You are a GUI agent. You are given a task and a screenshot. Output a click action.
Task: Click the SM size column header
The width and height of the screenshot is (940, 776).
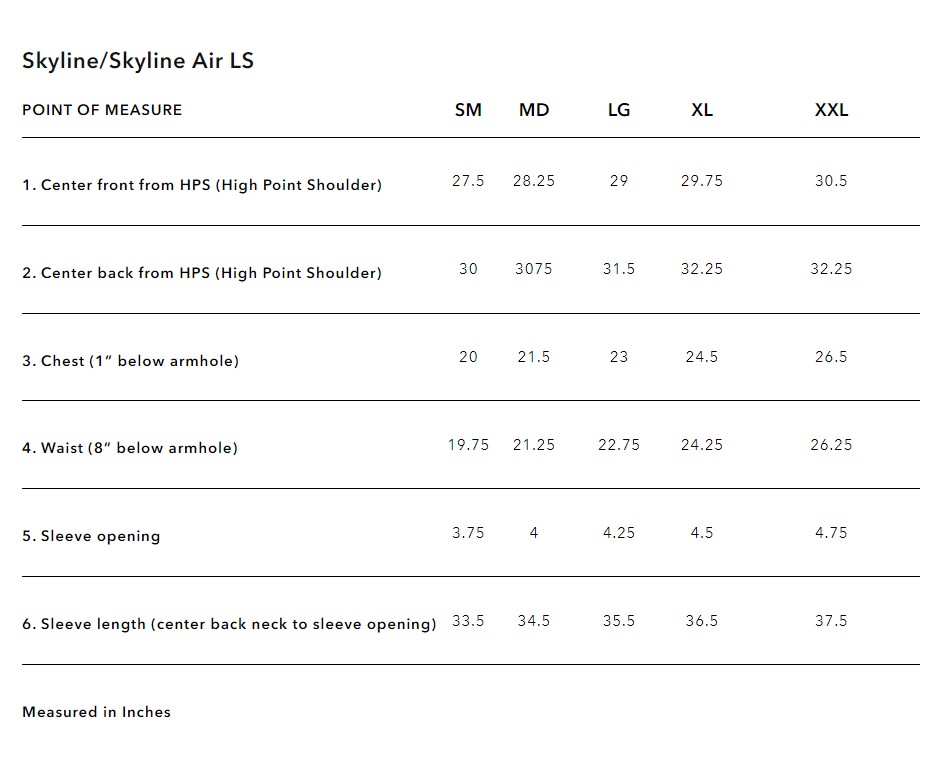point(468,110)
